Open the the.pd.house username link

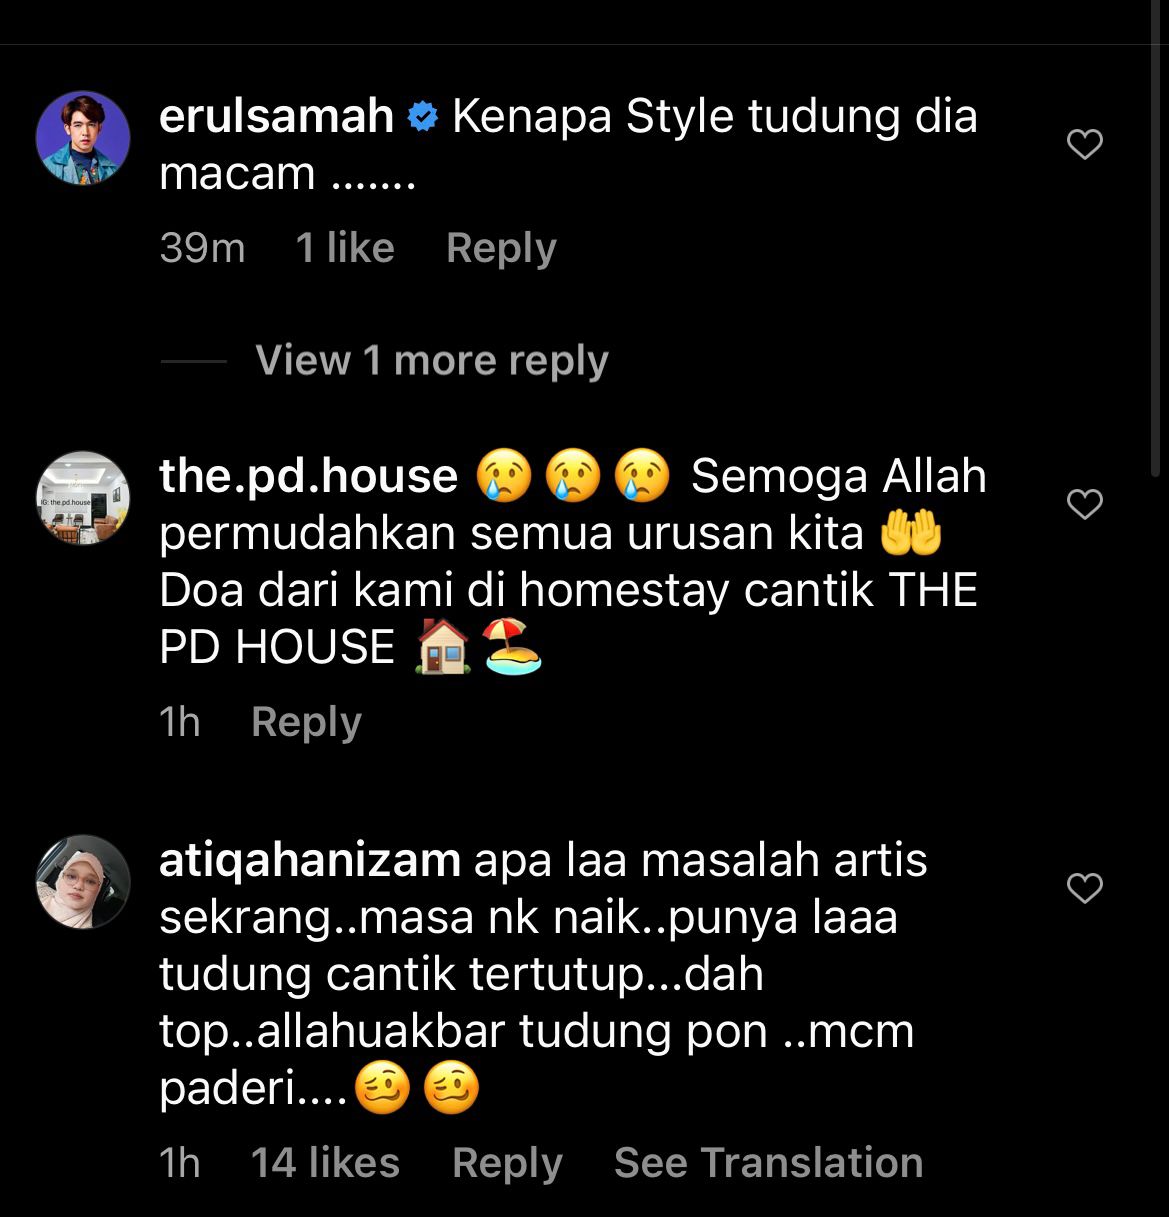pos(308,476)
